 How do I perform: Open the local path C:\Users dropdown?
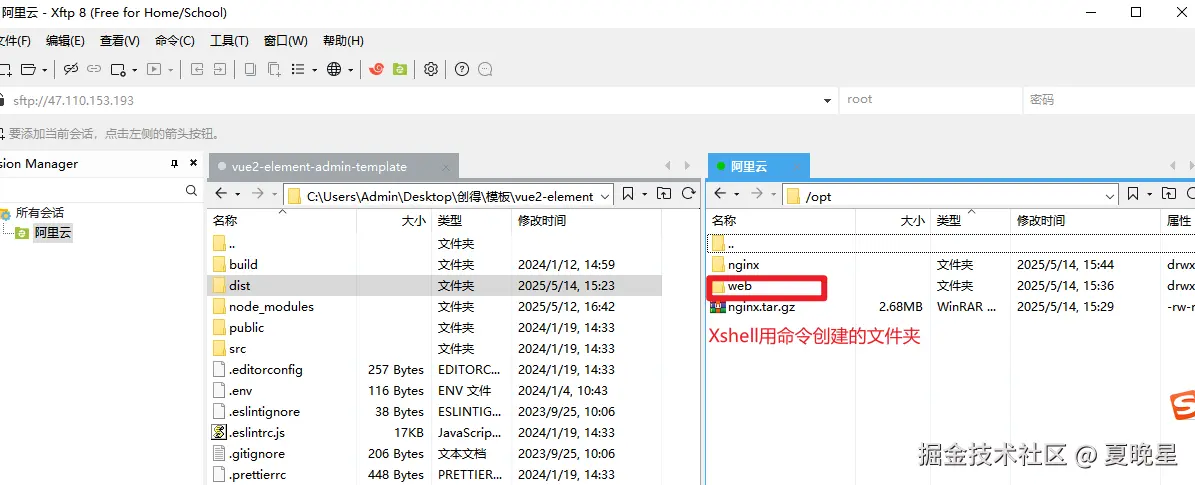pyautogui.click(x=606, y=196)
